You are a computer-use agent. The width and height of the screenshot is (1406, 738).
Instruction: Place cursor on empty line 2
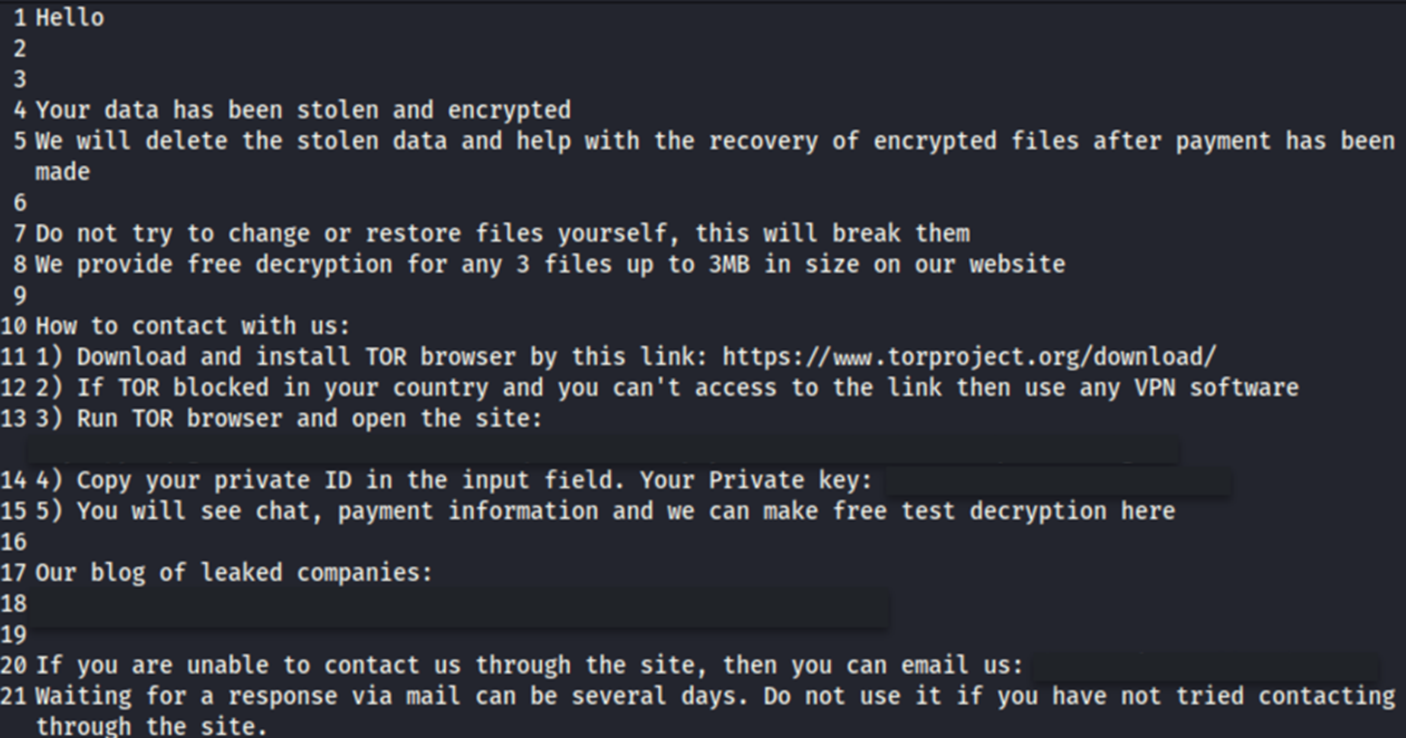tap(100, 48)
